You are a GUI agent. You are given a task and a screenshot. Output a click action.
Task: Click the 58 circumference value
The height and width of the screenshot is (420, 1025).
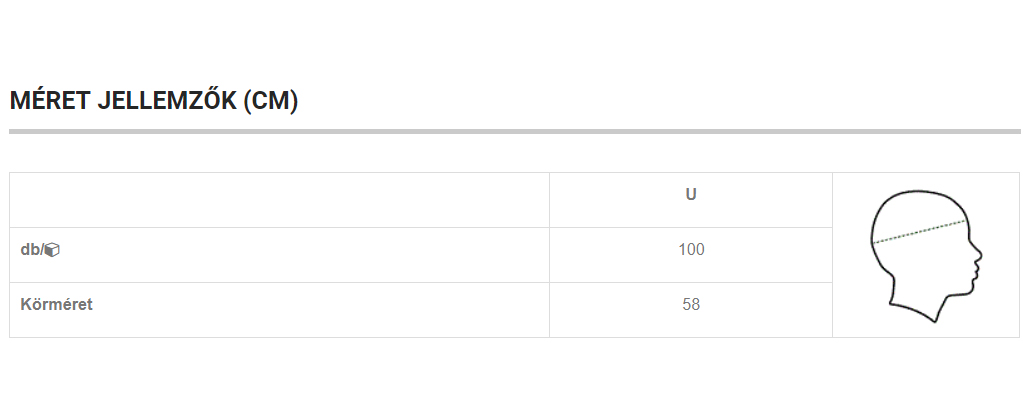tap(690, 305)
